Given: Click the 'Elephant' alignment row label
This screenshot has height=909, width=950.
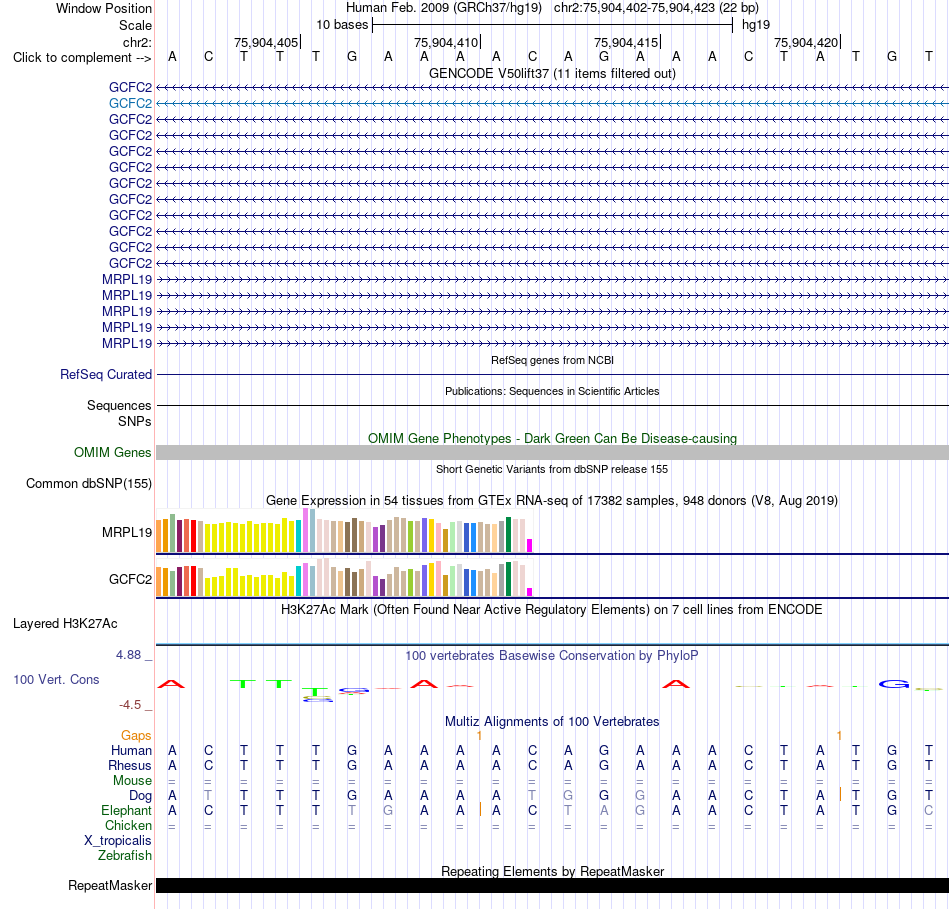Looking at the screenshot, I should [127, 811].
